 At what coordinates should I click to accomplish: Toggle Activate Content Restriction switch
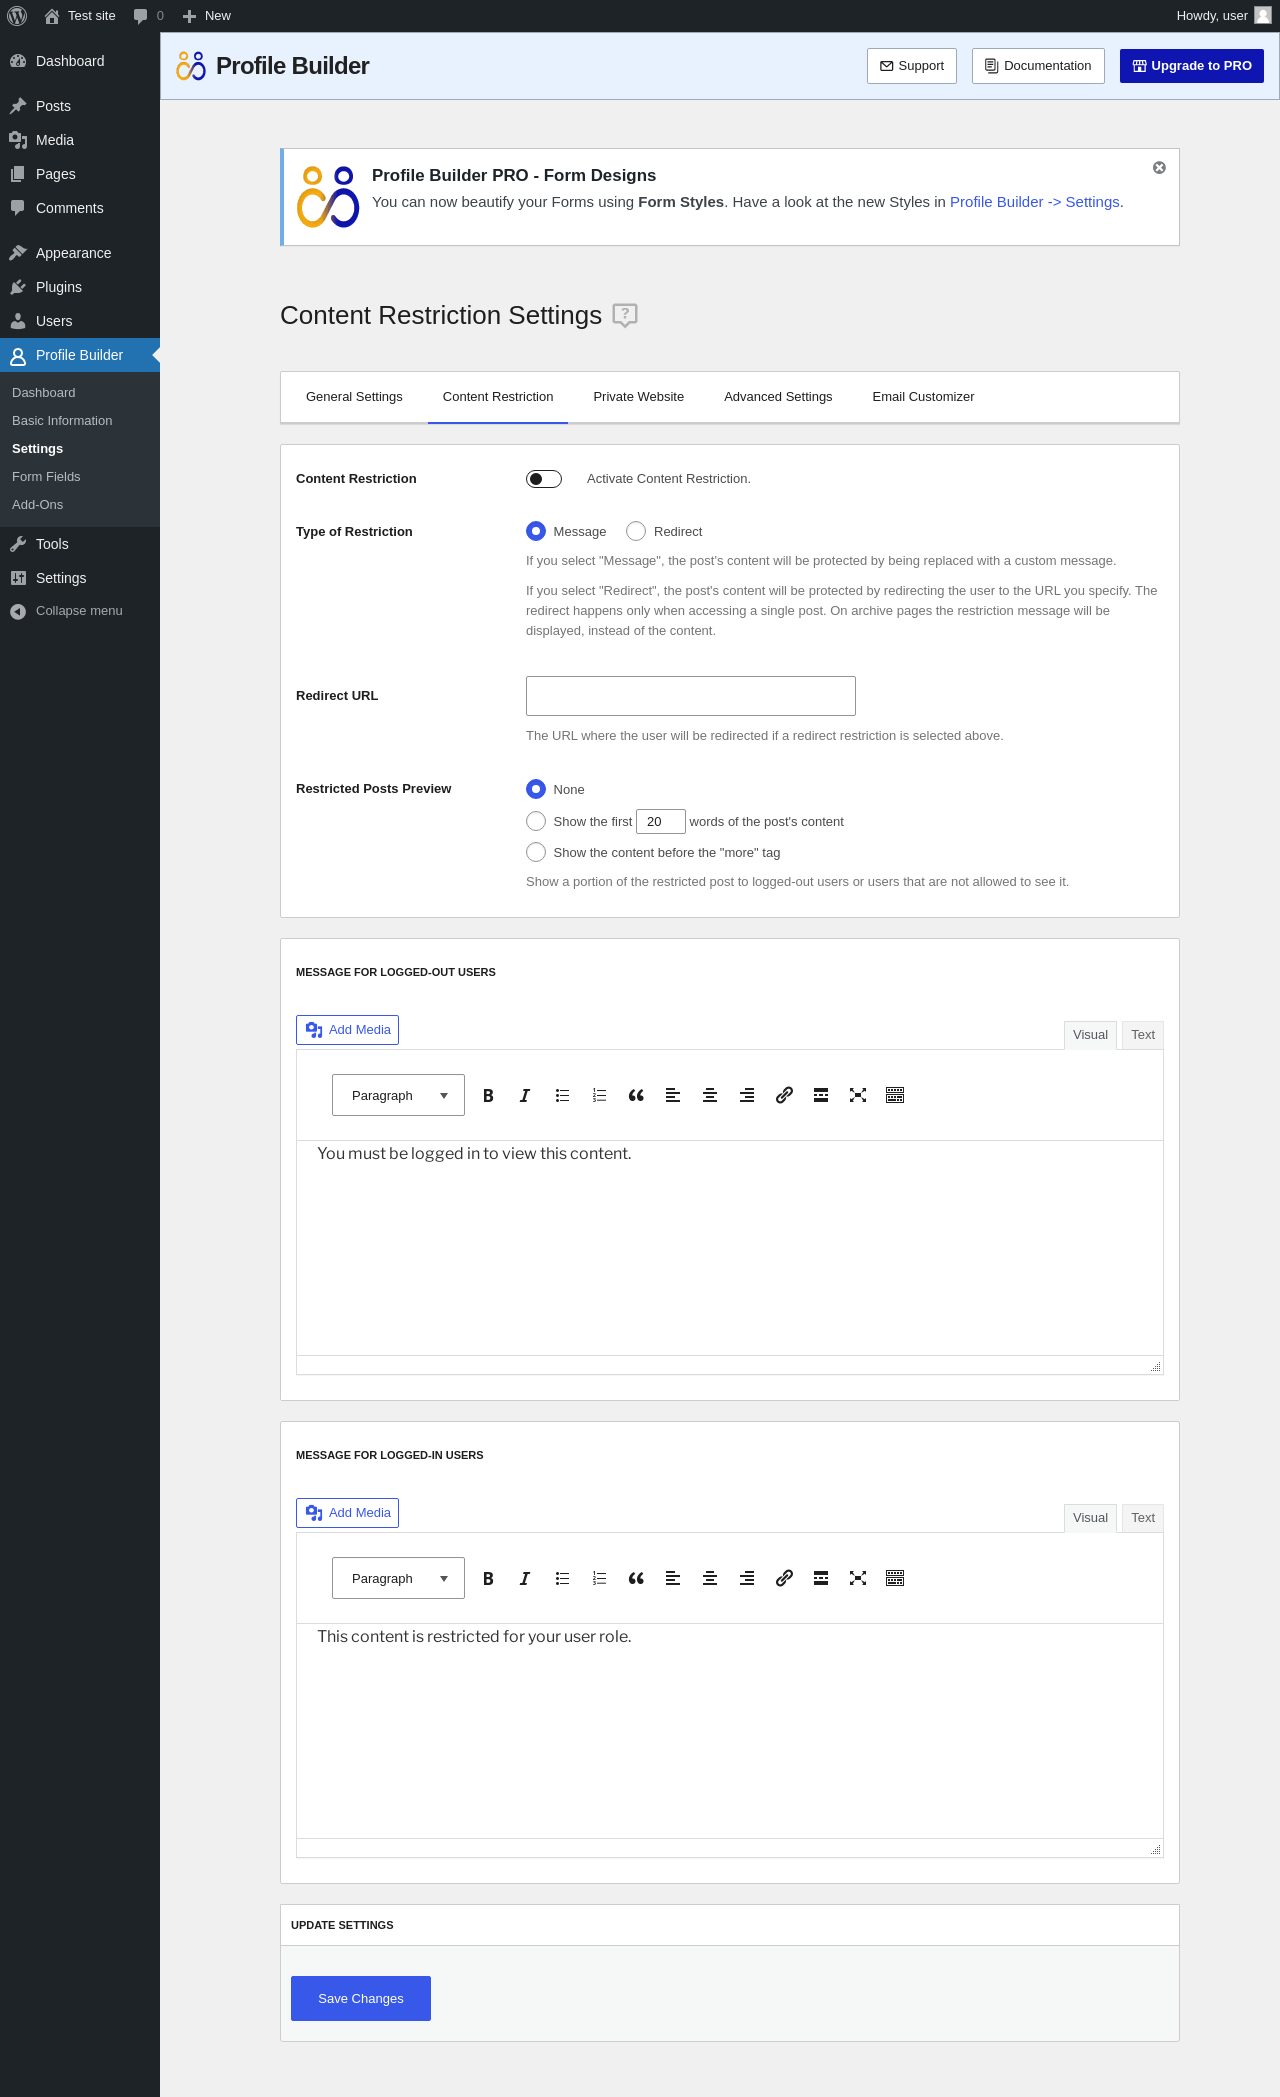coord(544,479)
